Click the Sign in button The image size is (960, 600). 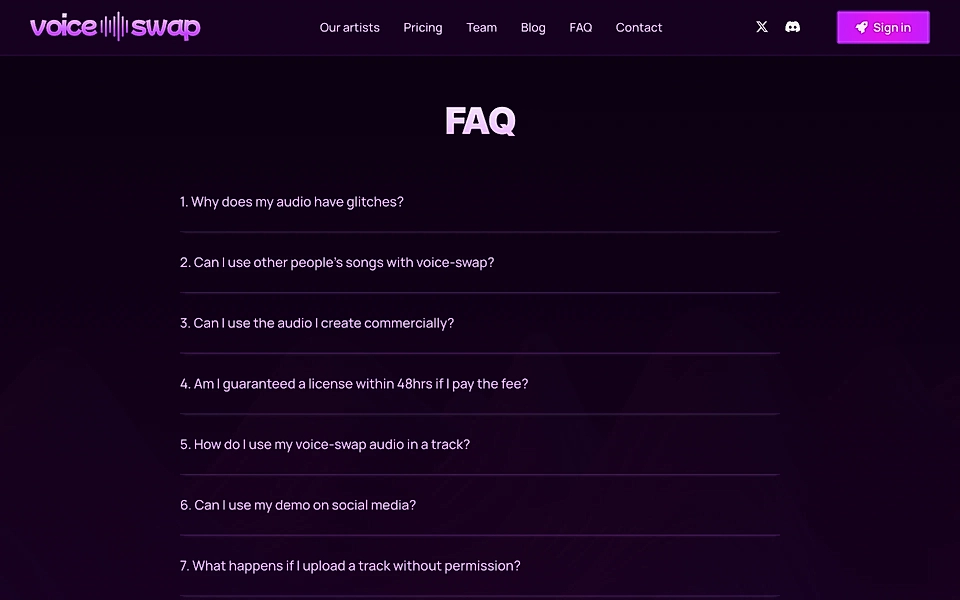pos(883,27)
